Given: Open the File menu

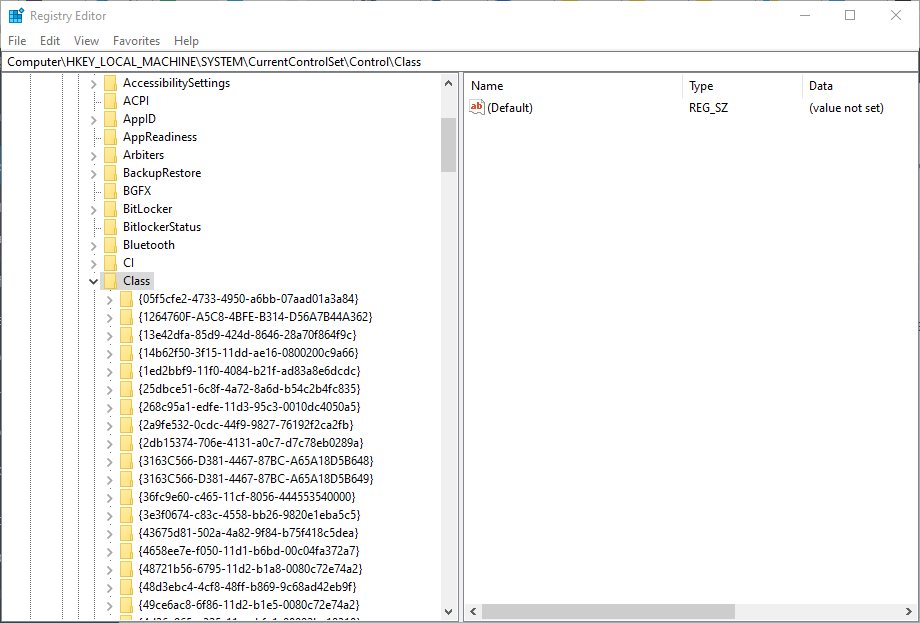Looking at the screenshot, I should (17, 40).
